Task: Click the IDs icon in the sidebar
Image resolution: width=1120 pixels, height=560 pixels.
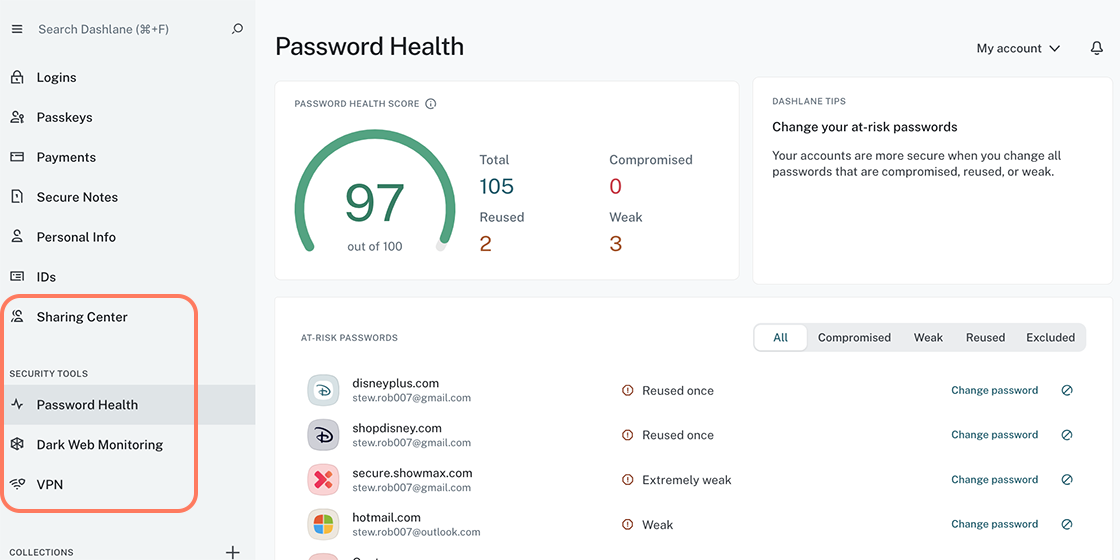Action: [x=17, y=276]
